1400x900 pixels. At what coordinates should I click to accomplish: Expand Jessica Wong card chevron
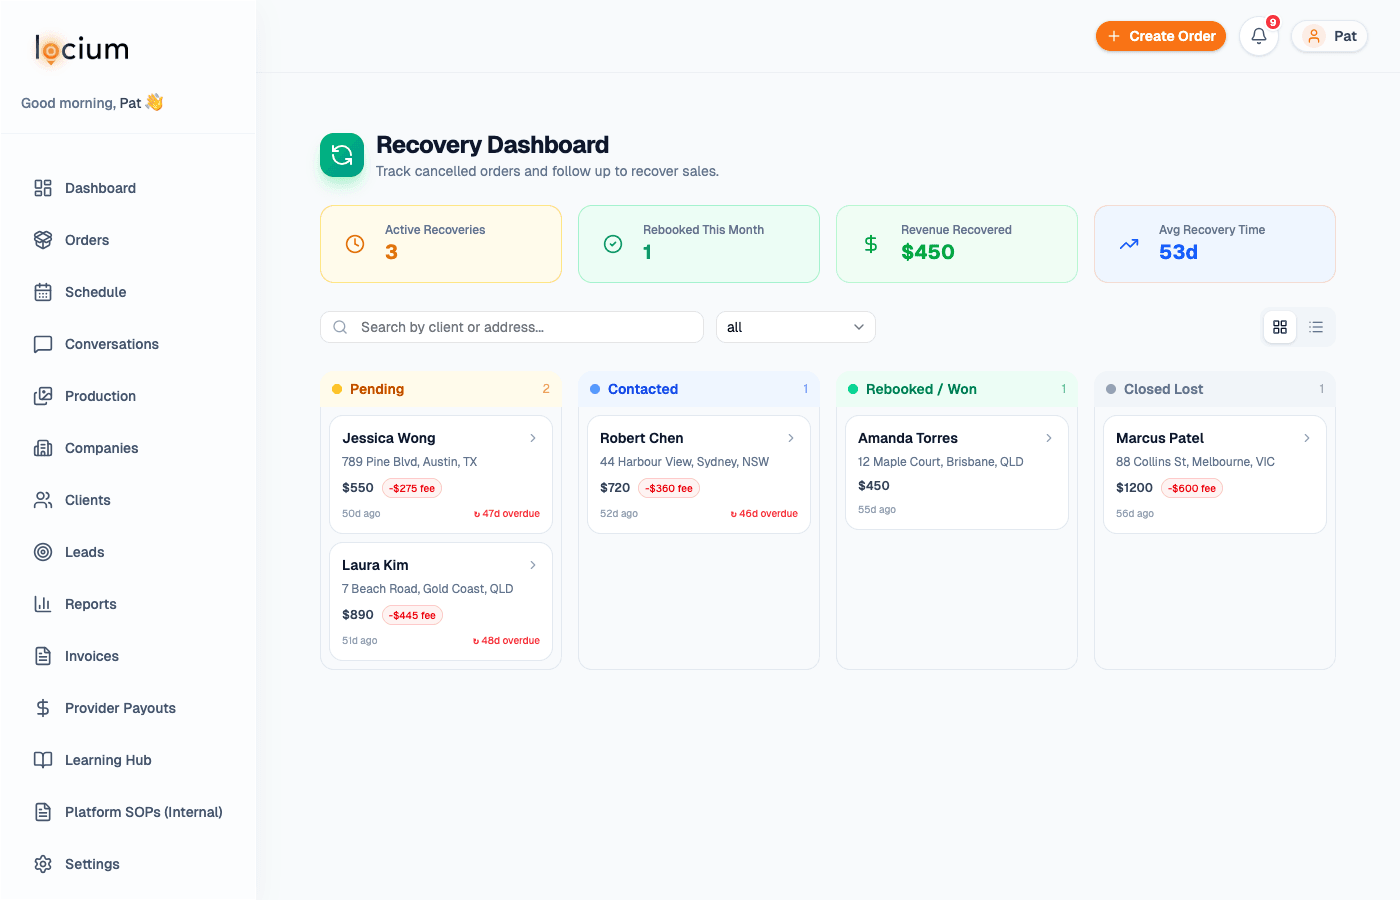coord(533,438)
